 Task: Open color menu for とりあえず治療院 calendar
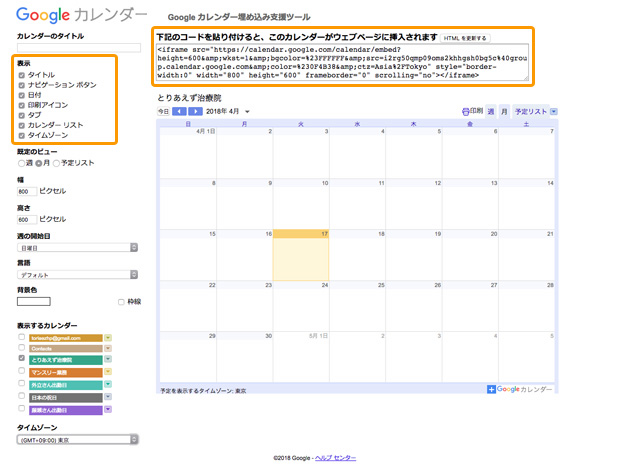108,359
